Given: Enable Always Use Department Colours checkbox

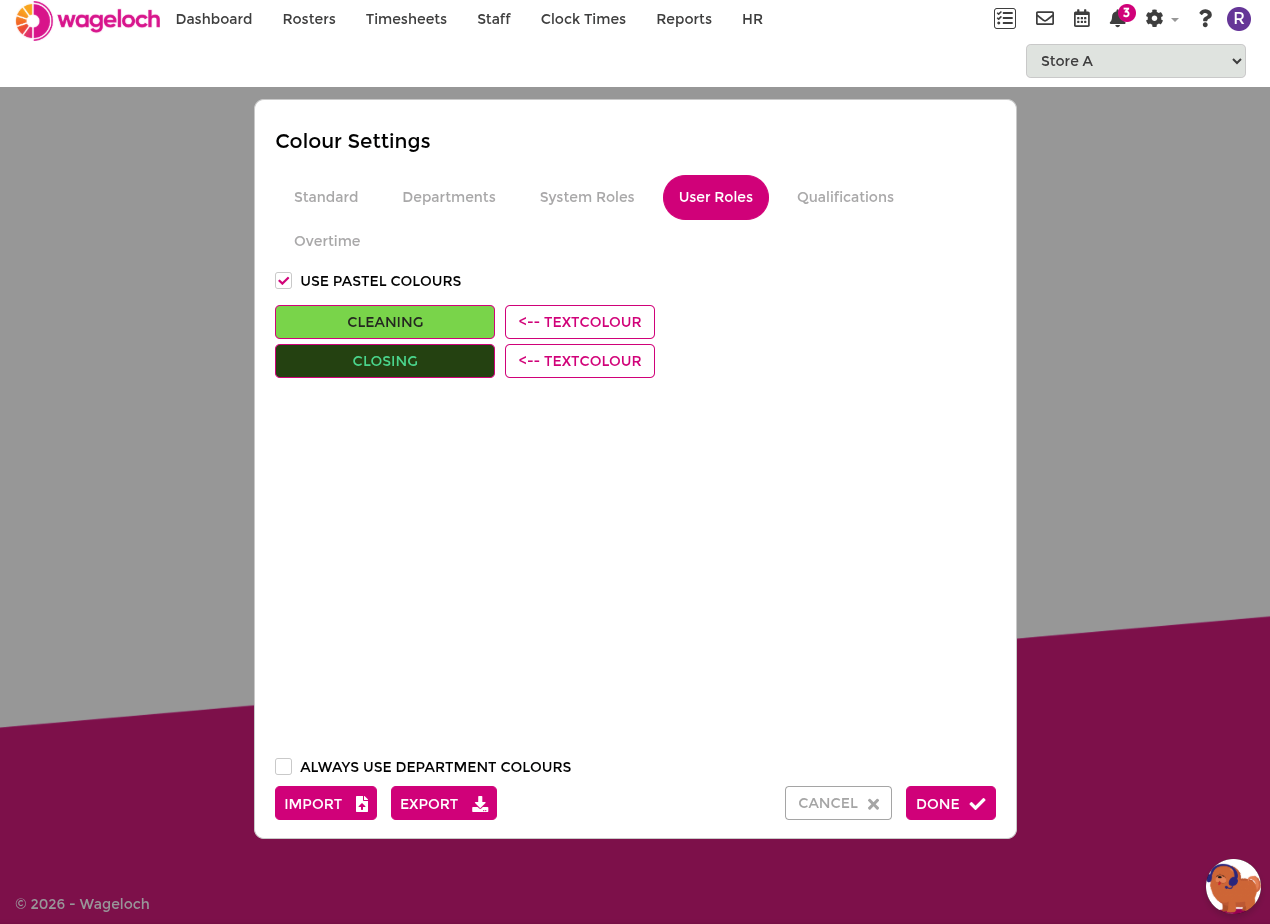Looking at the screenshot, I should point(284,767).
